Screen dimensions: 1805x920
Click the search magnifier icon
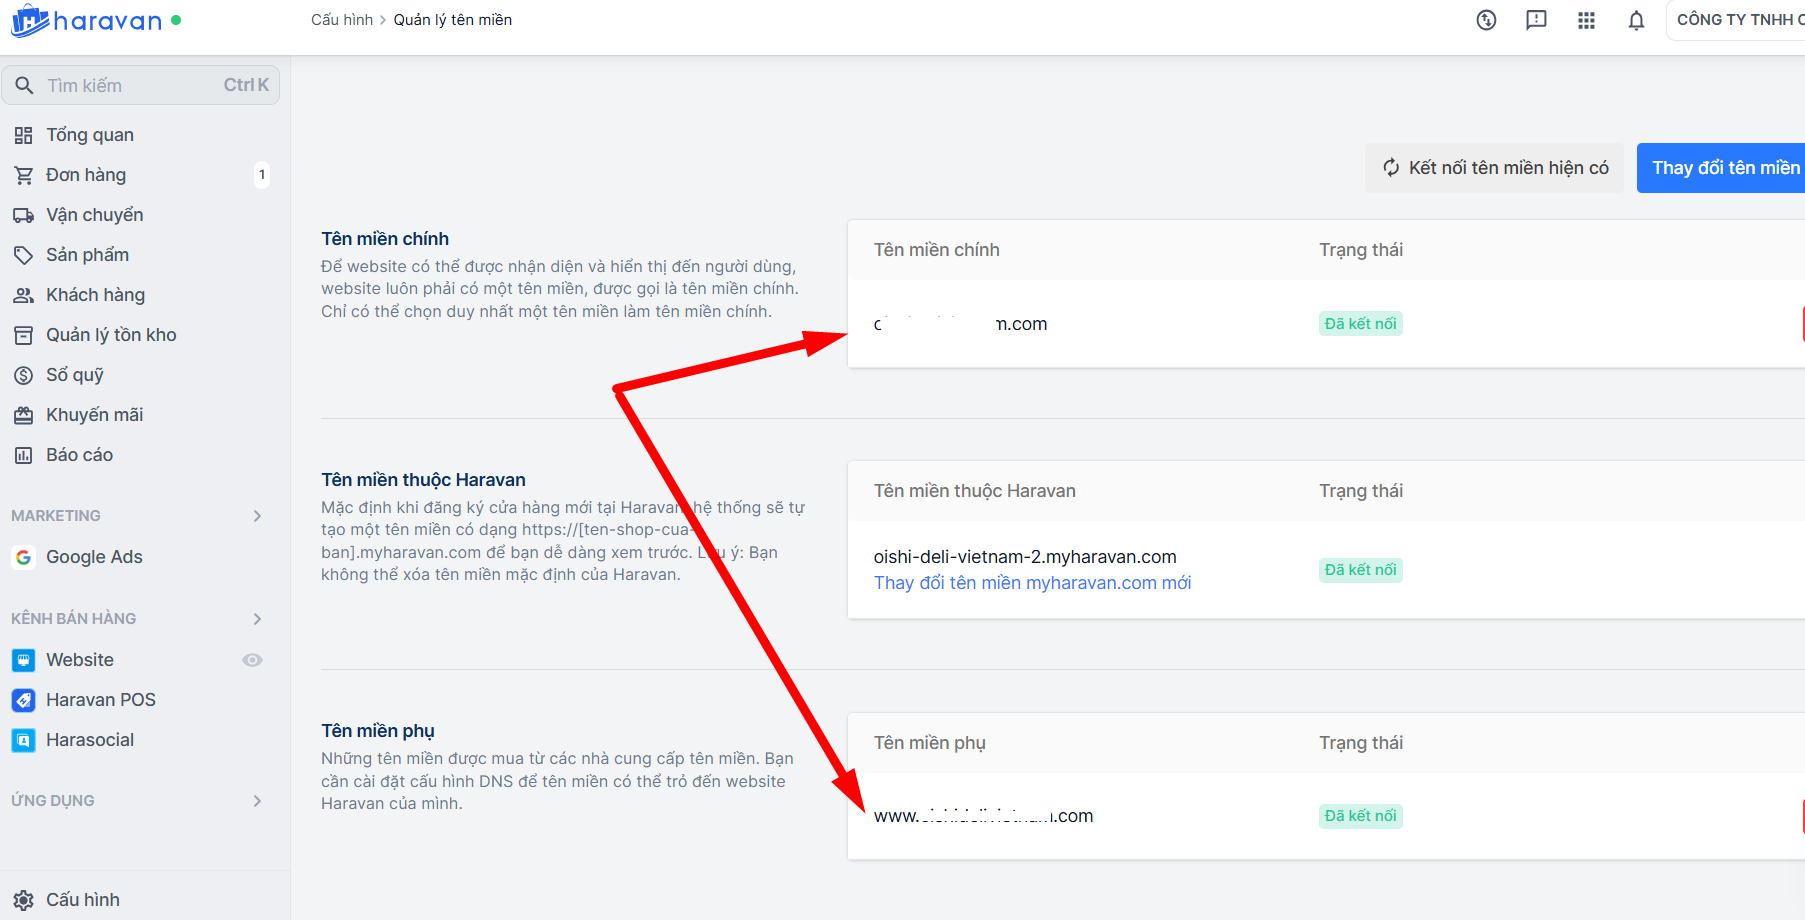24,85
